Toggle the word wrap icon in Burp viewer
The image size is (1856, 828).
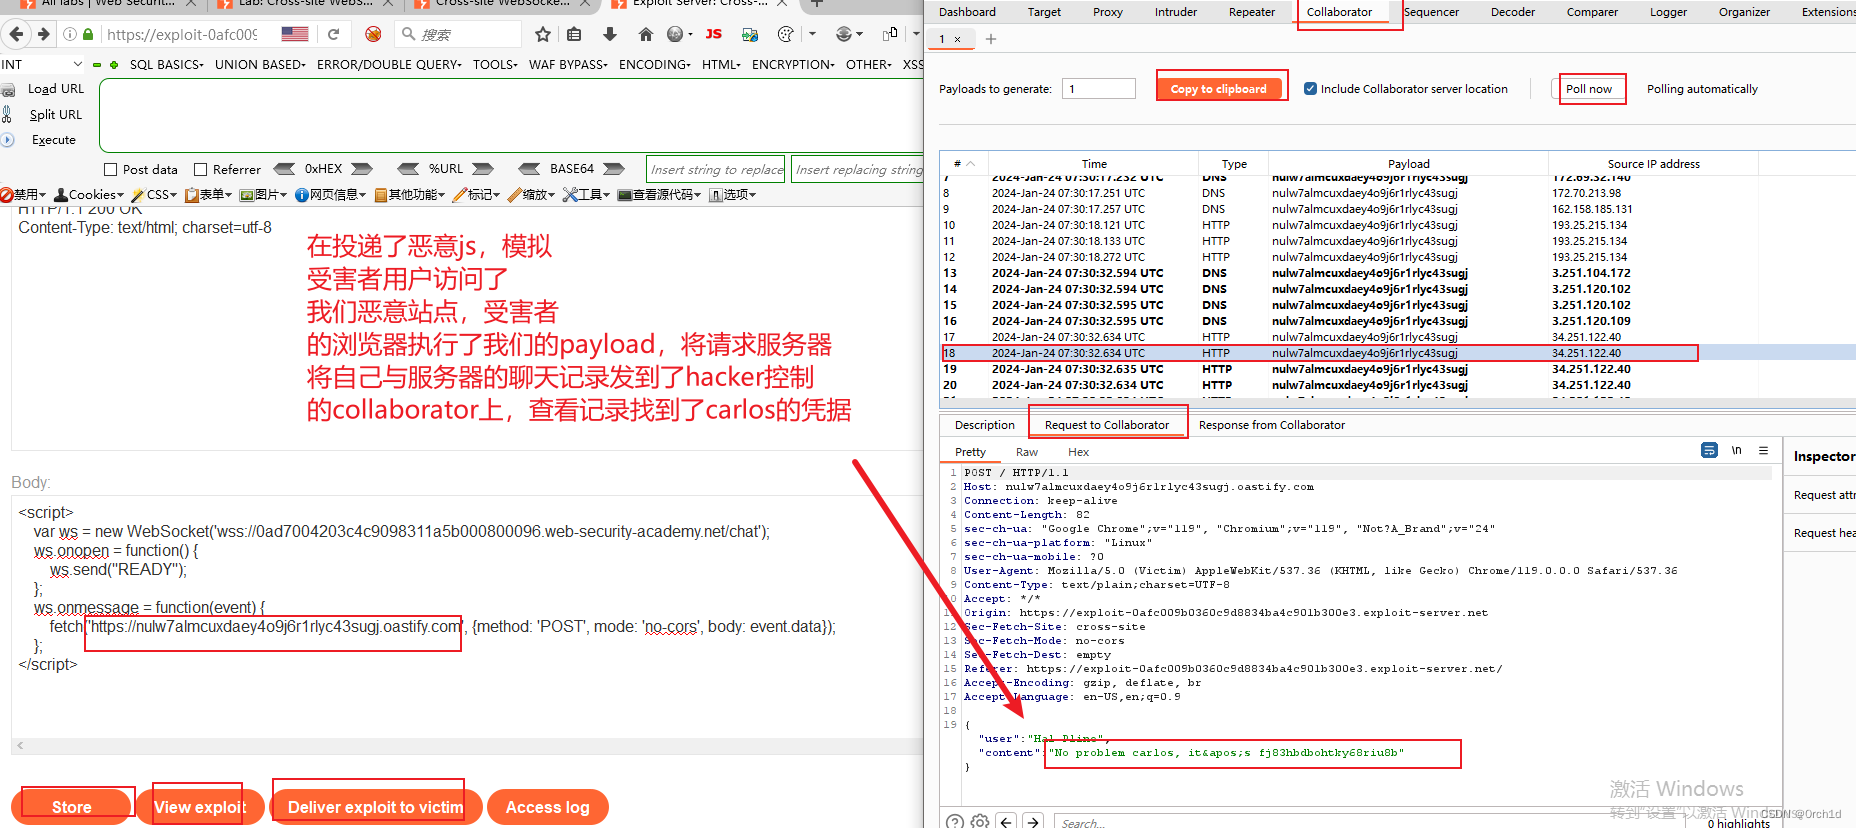(x=1709, y=450)
